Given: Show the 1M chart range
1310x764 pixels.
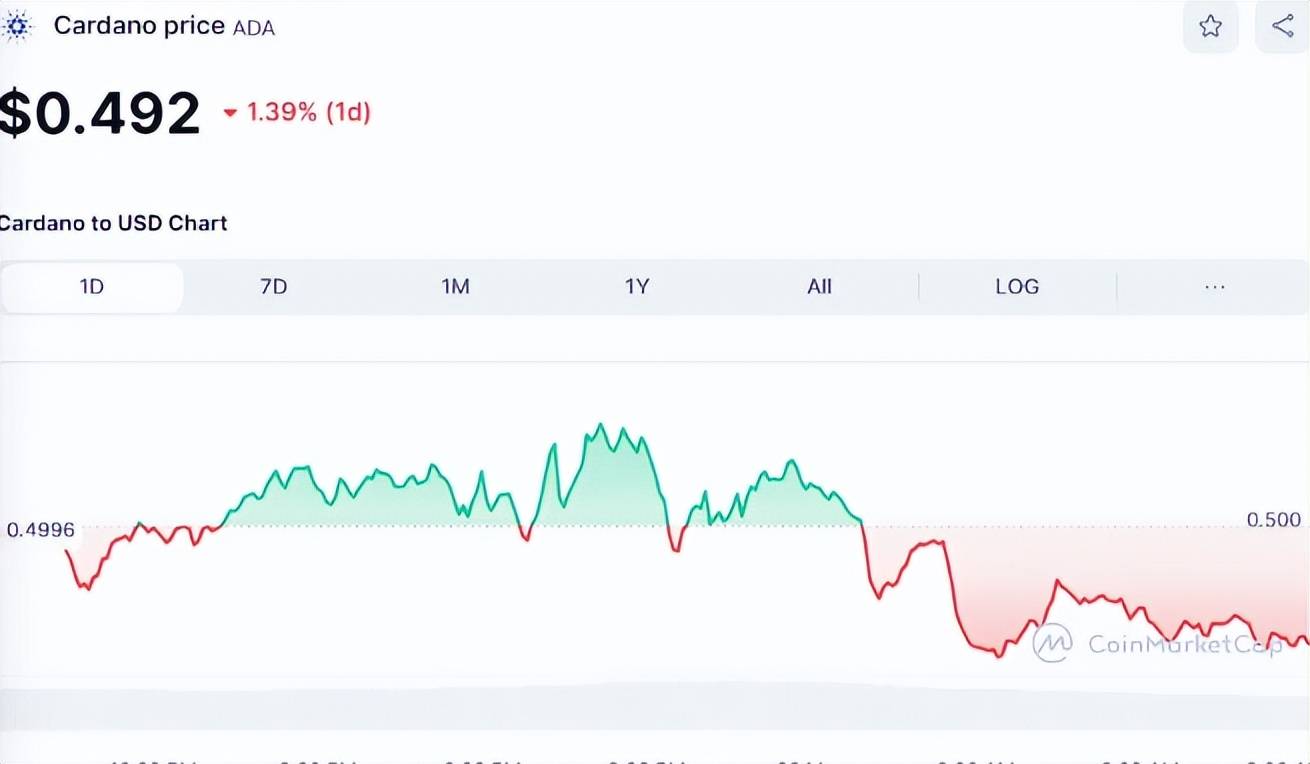Looking at the screenshot, I should click(455, 287).
